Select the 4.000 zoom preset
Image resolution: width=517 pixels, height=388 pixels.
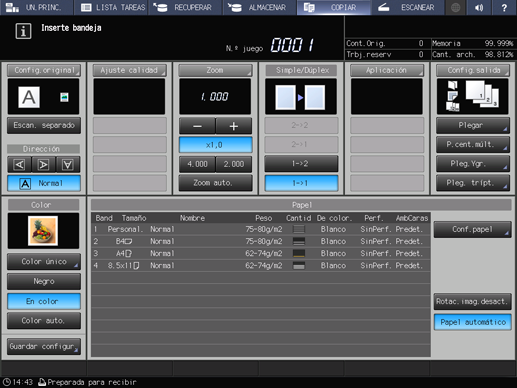coord(197,164)
